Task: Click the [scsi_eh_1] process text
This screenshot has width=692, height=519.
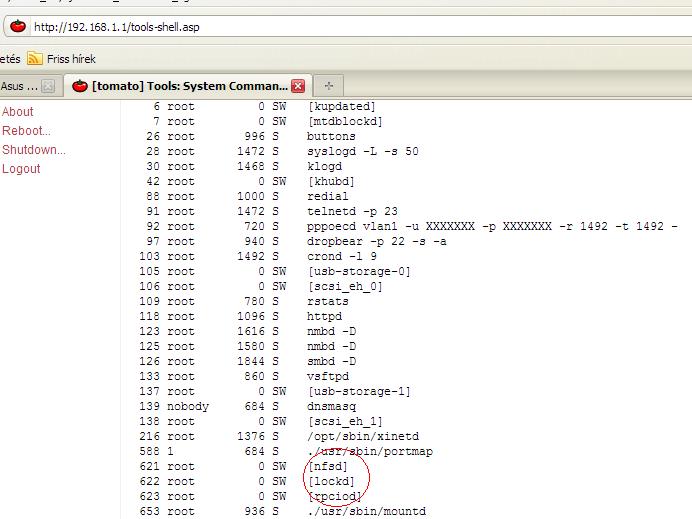Action: (x=345, y=421)
